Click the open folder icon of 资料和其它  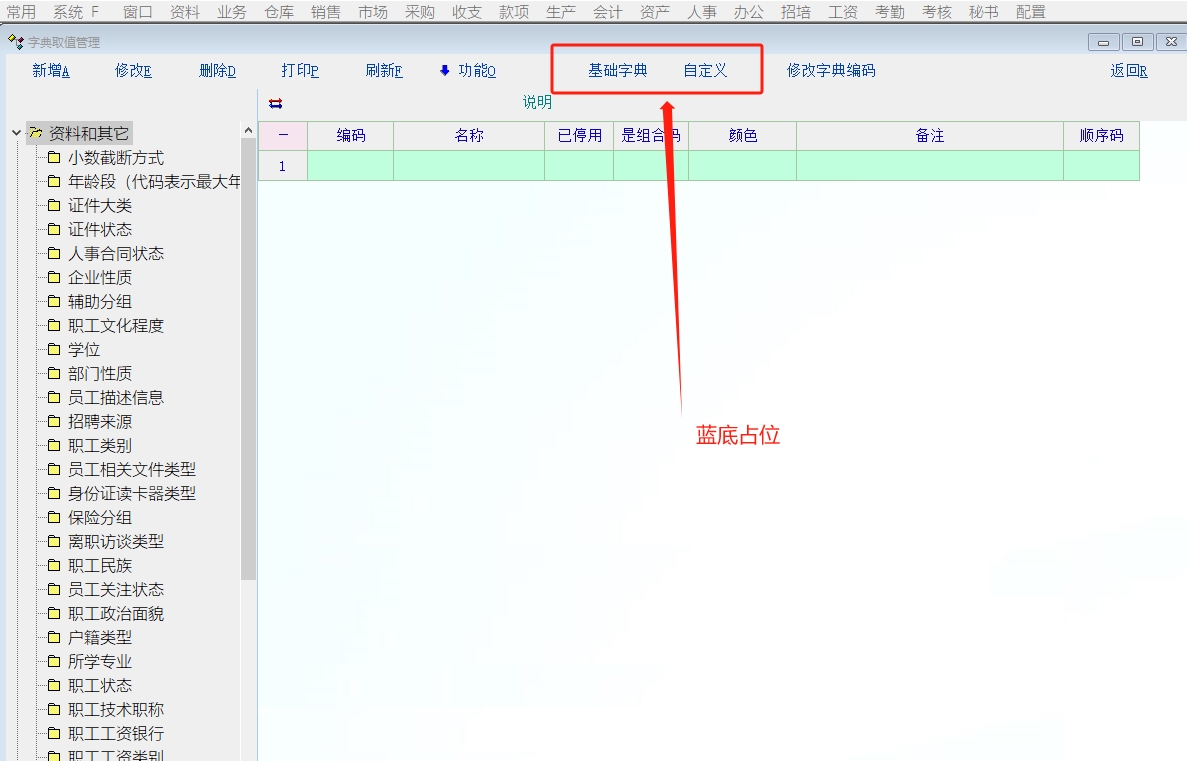pyautogui.click(x=36, y=133)
